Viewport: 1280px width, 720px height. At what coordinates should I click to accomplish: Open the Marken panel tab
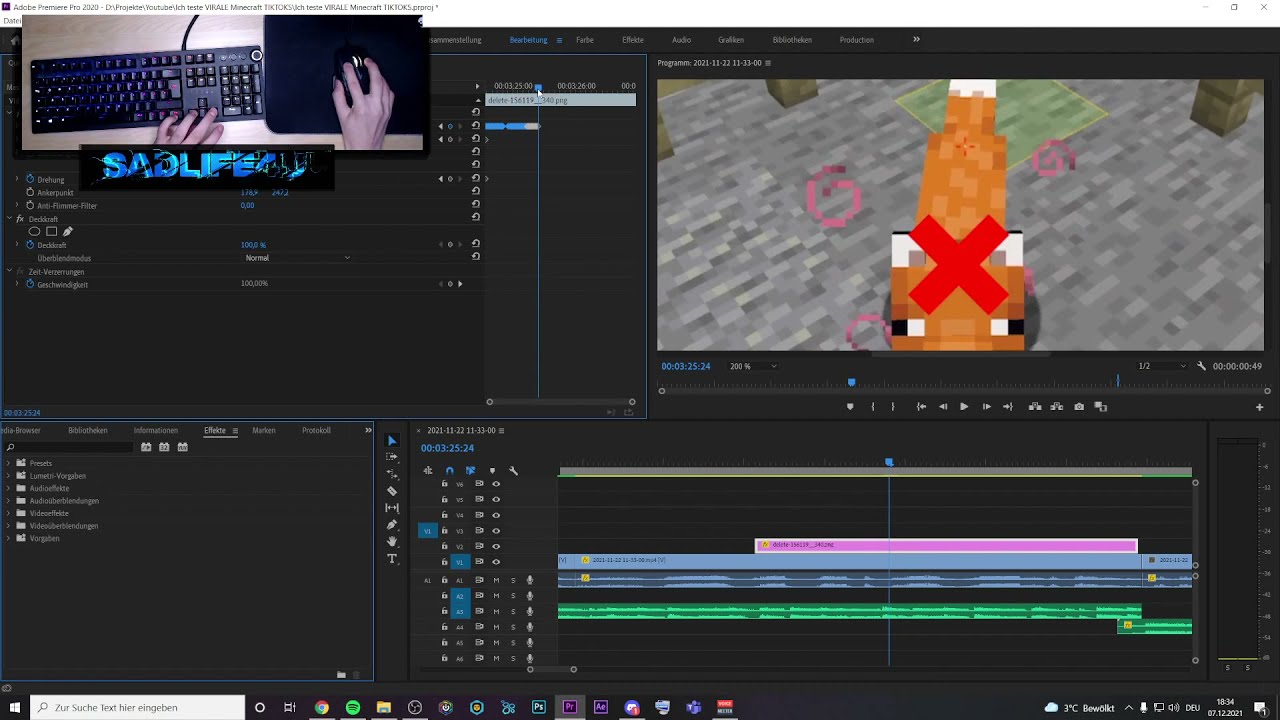[x=264, y=430]
